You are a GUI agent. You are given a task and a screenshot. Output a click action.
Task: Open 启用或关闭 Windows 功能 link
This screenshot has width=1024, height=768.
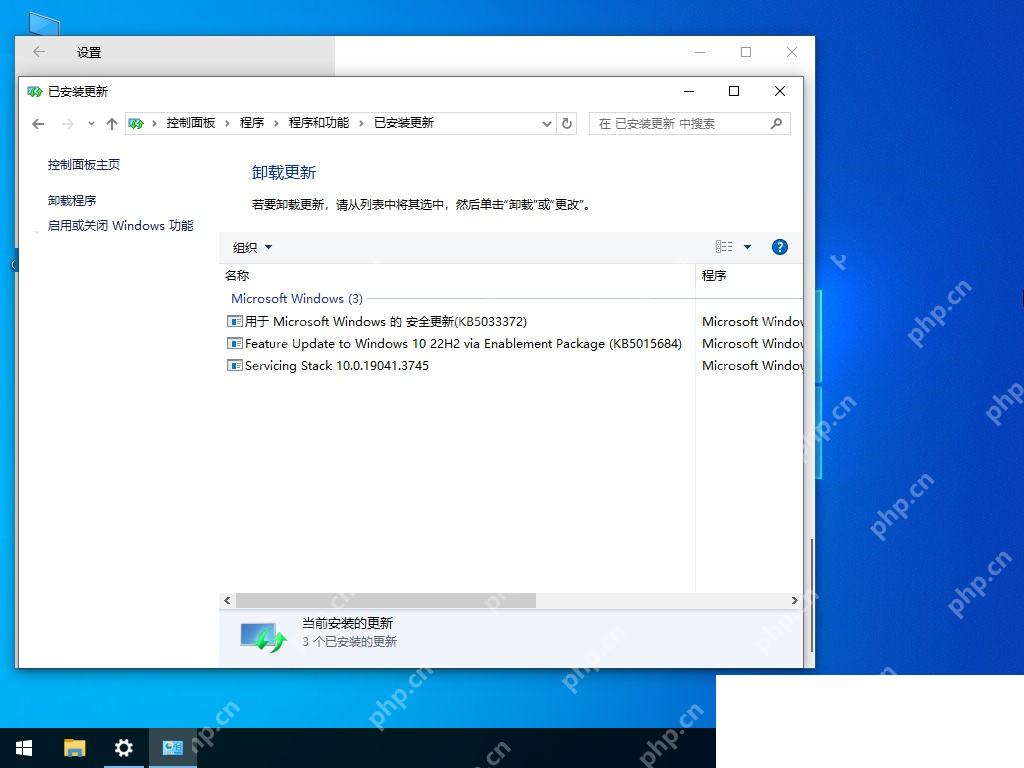click(x=120, y=225)
